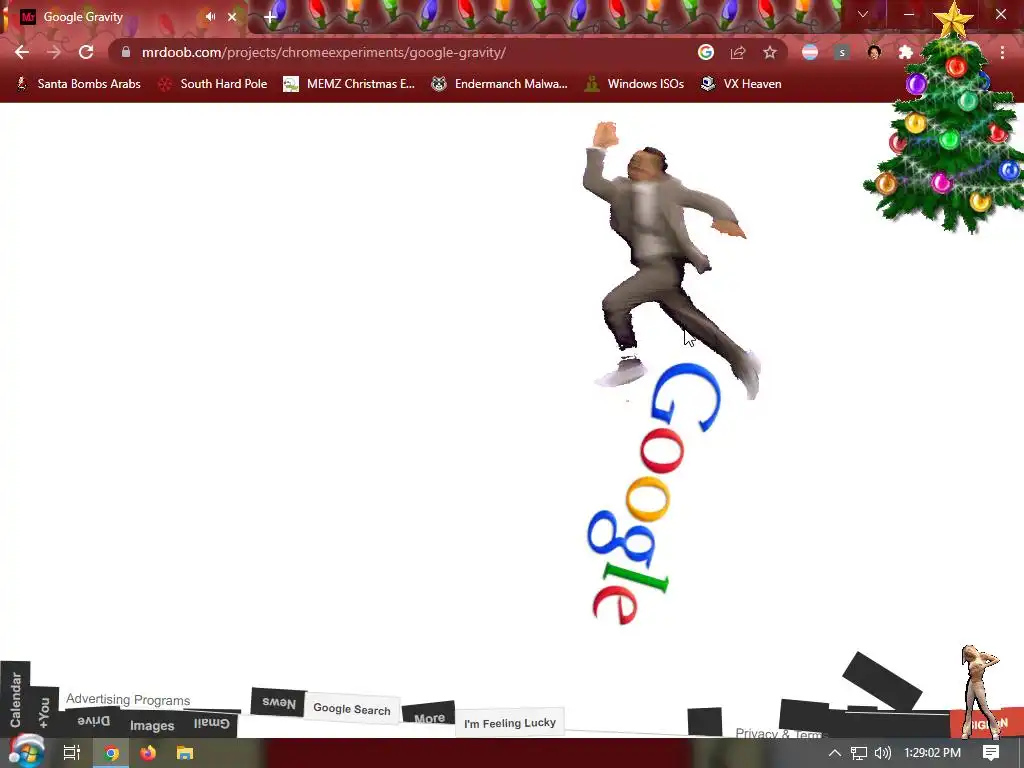The image size is (1024, 768).
Task: Show hidden tray icons chevron
Action: click(x=835, y=753)
